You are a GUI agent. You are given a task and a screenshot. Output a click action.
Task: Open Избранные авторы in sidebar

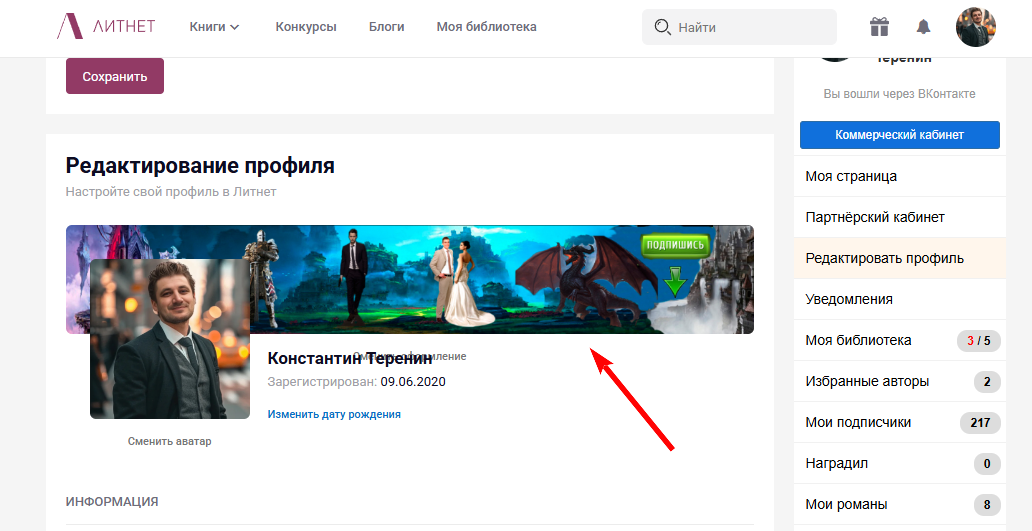[900, 381]
